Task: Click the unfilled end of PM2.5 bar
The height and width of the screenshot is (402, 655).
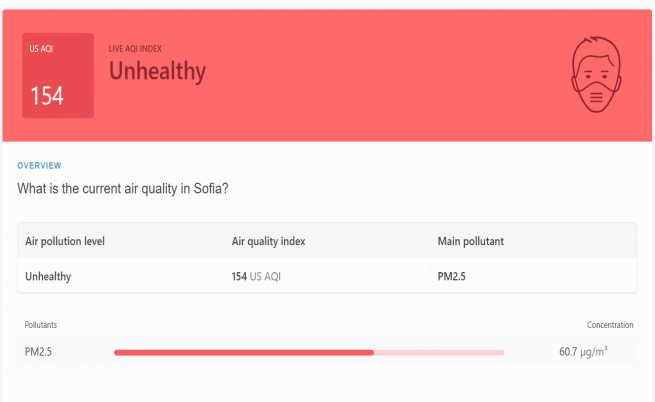Action: 440,352
